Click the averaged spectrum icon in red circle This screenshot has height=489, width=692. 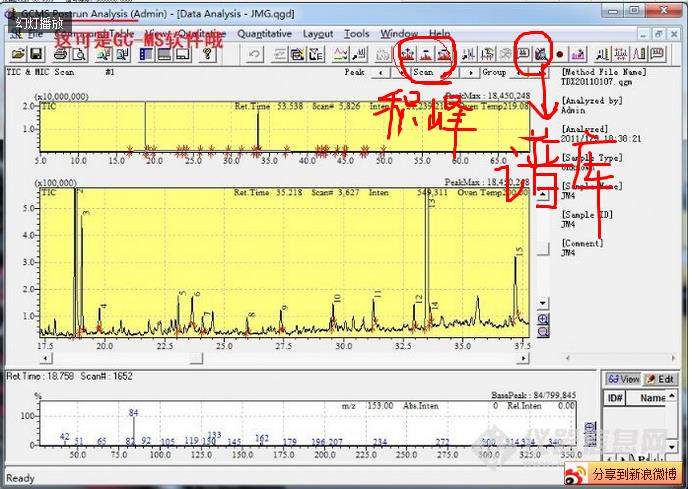pyautogui.click(x=444, y=54)
